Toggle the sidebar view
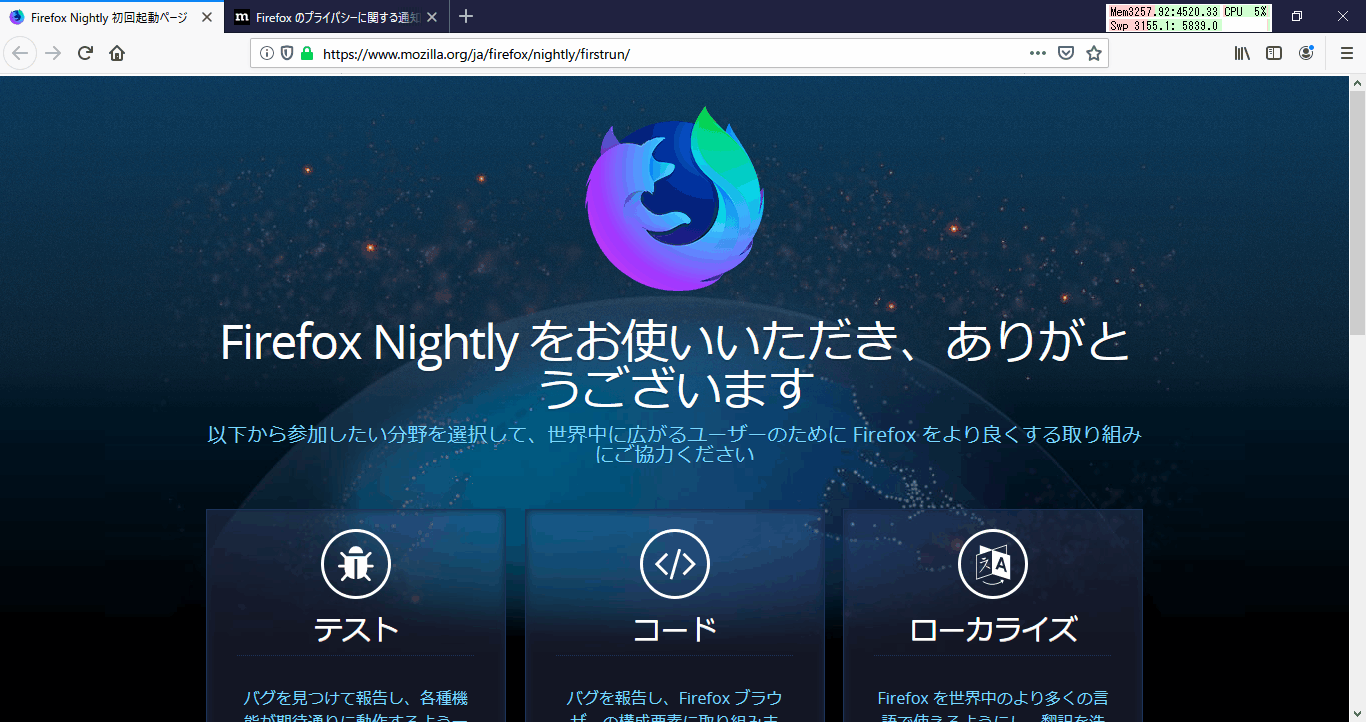 pyautogui.click(x=1274, y=53)
